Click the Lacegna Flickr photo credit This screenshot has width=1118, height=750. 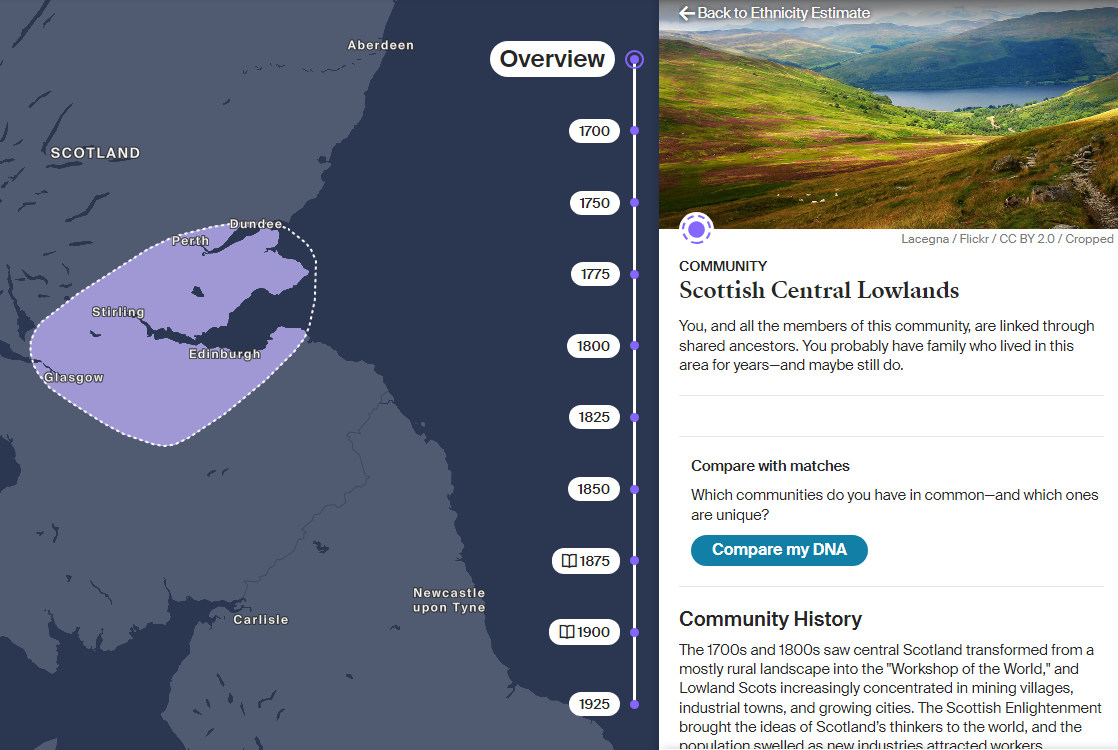click(1007, 239)
